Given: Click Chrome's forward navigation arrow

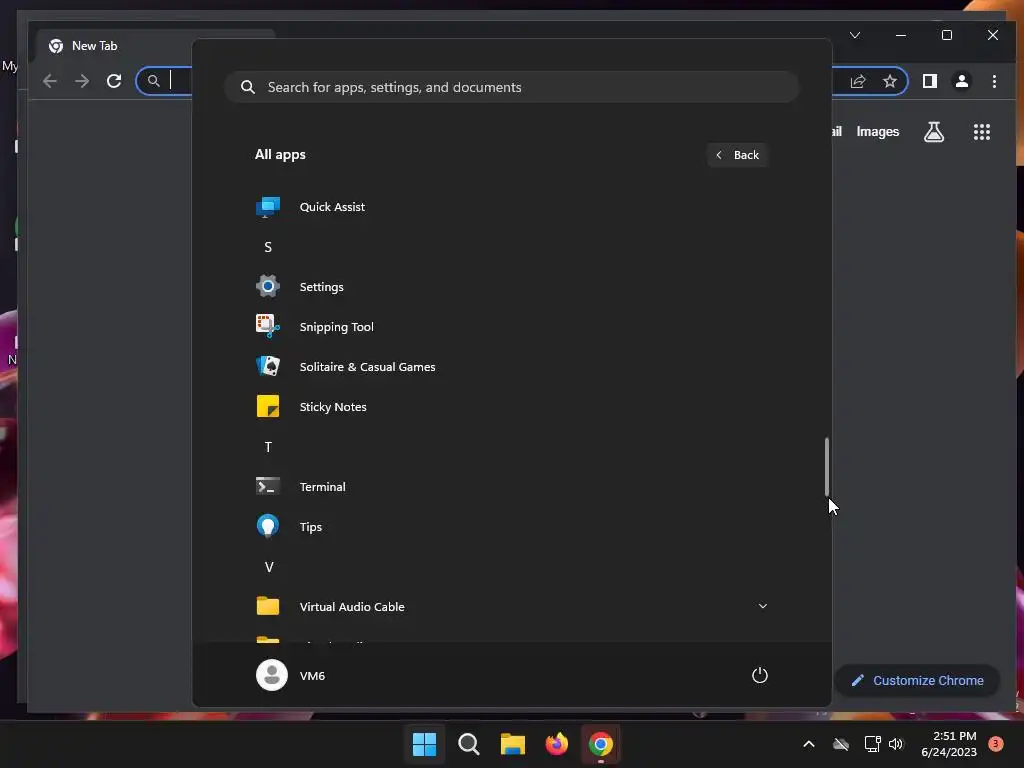Looking at the screenshot, I should tap(82, 81).
